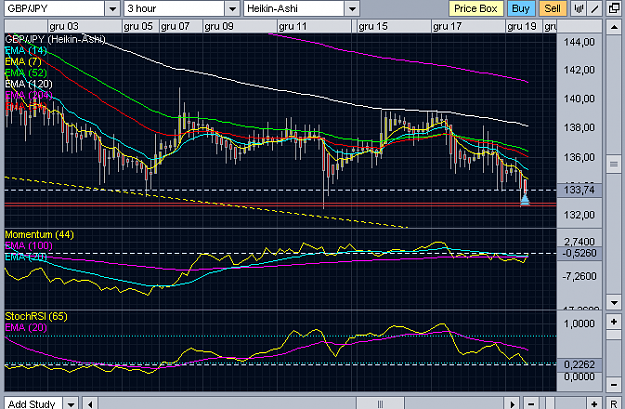Click the GBP/JPY symbol field
The image size is (625, 409).
click(x=55, y=9)
